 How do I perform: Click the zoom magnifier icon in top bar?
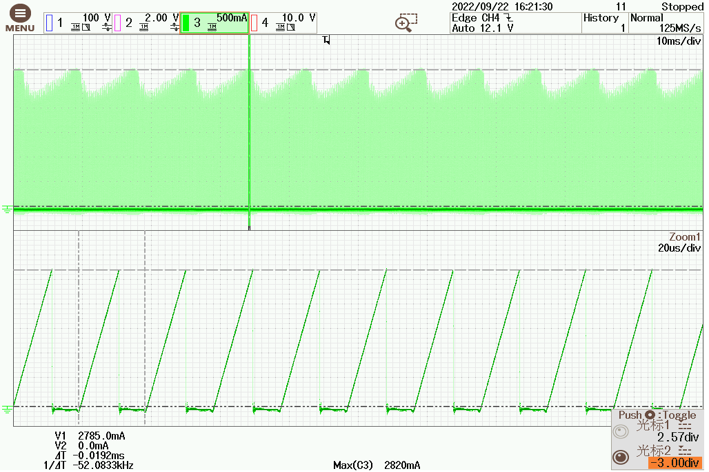pyautogui.click(x=406, y=22)
